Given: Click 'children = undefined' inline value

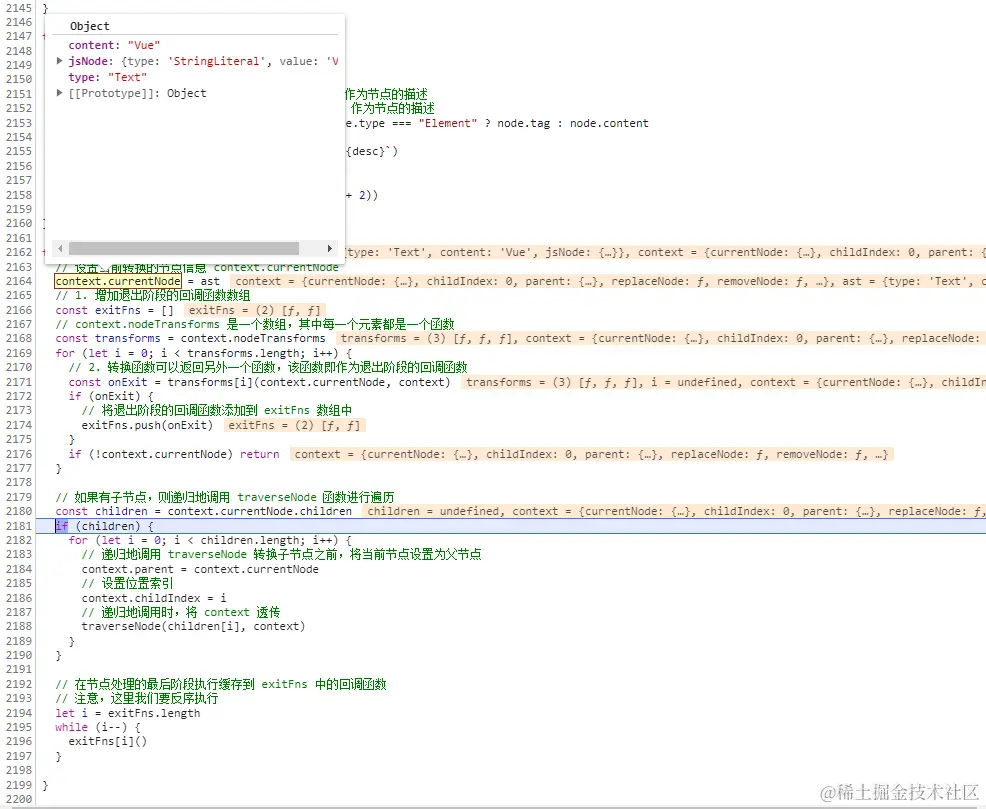Looking at the screenshot, I should pyautogui.click(x=435, y=511).
